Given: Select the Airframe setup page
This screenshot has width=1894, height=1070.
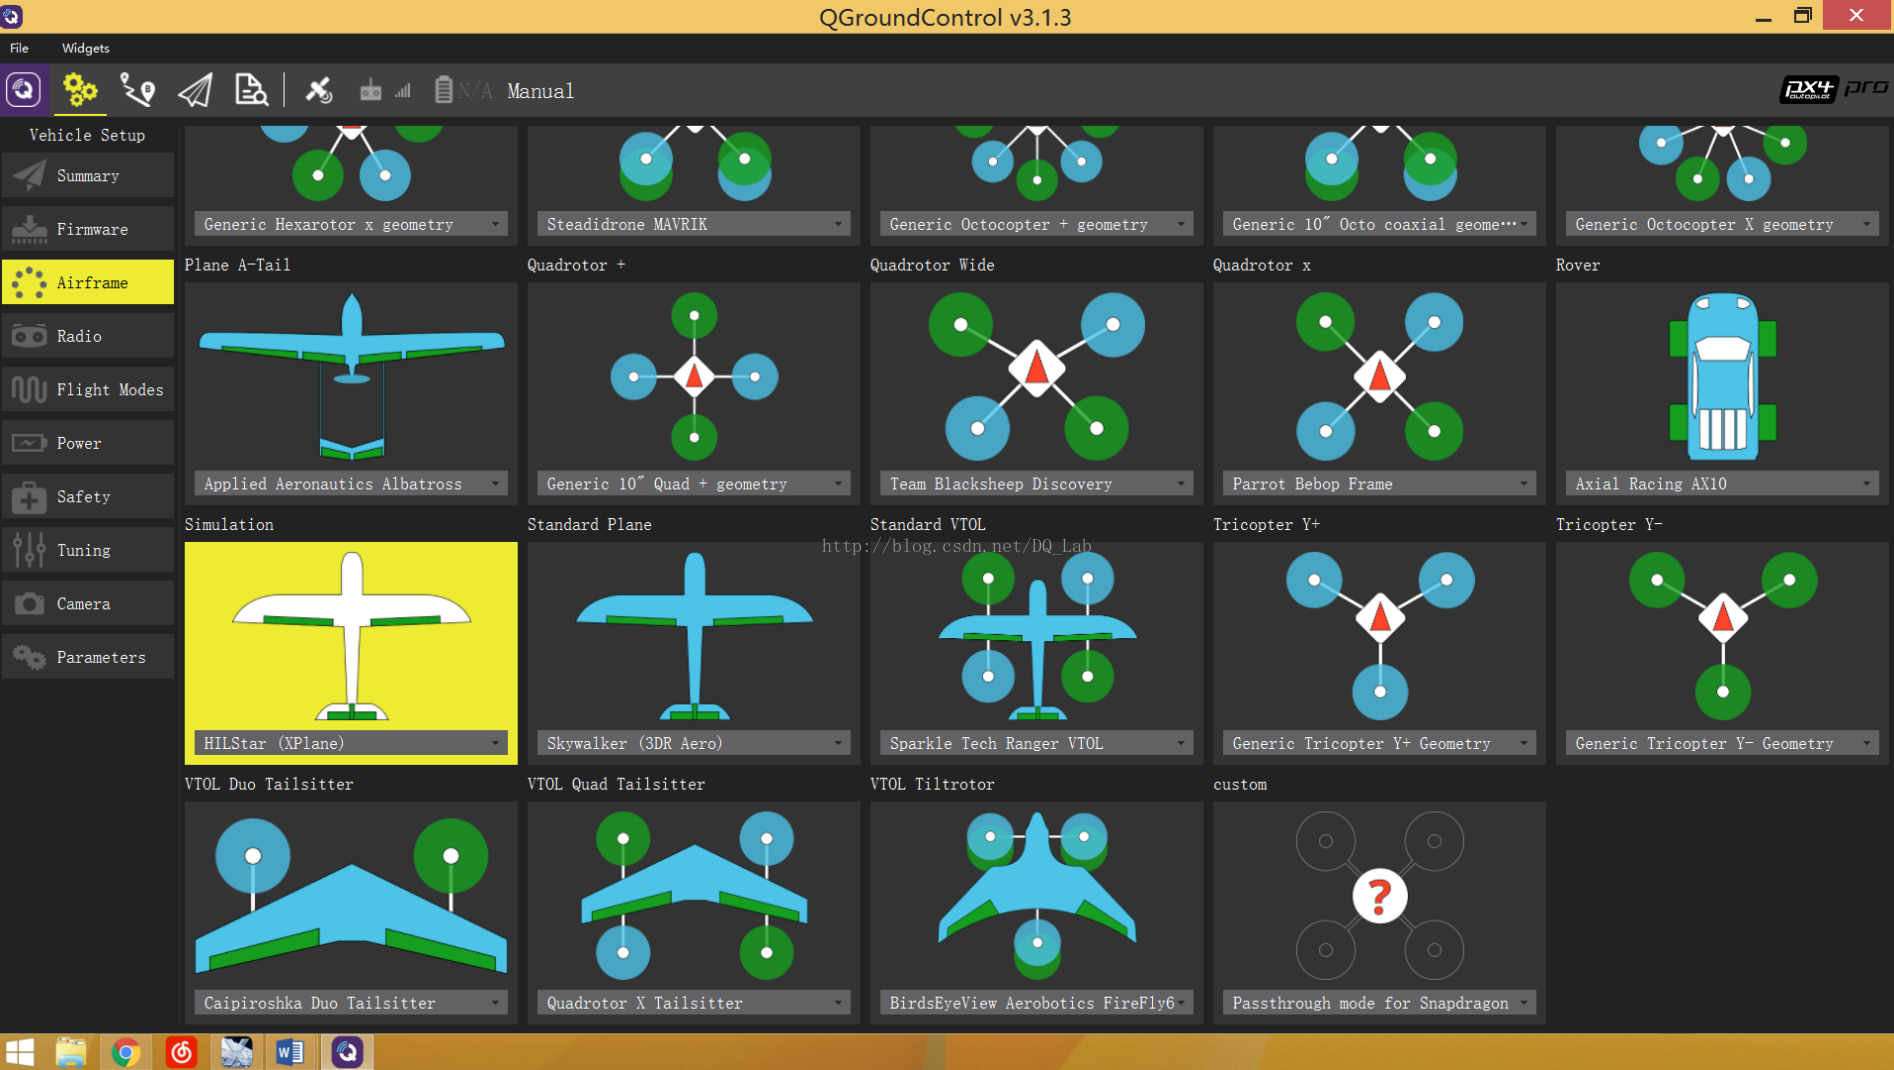Looking at the screenshot, I should click(x=88, y=283).
